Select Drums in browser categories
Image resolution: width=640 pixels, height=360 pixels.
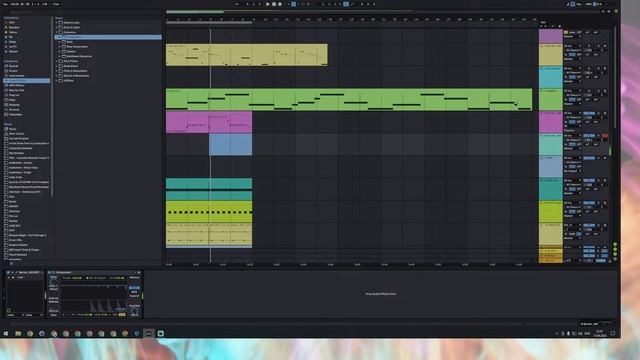tap(13, 71)
